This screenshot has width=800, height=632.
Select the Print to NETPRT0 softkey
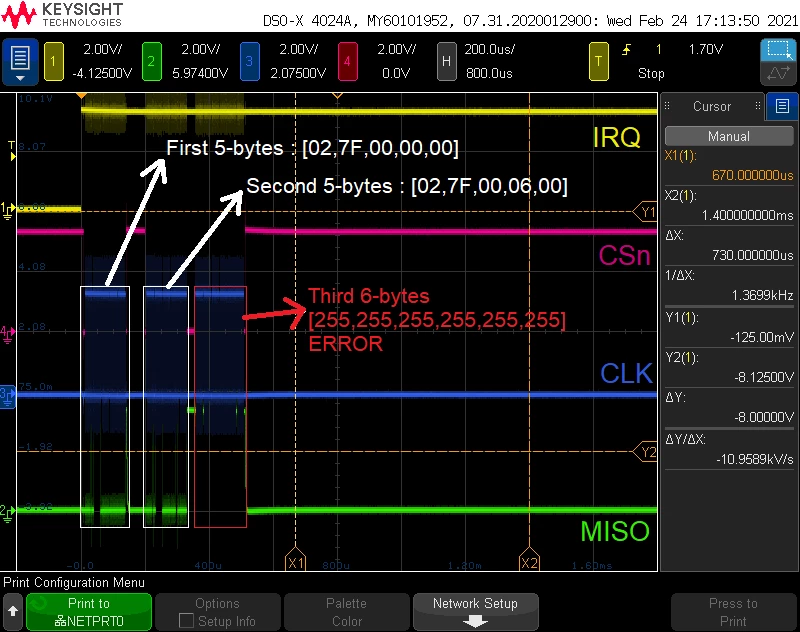coord(89,612)
